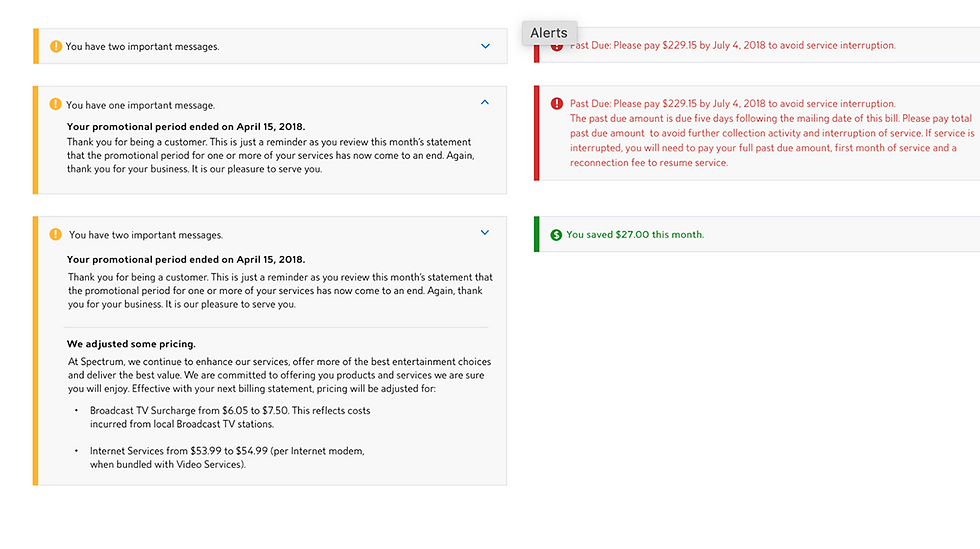Click 'You have two important messages.' in alert with pricing adjustments

pyautogui.click(x=146, y=235)
